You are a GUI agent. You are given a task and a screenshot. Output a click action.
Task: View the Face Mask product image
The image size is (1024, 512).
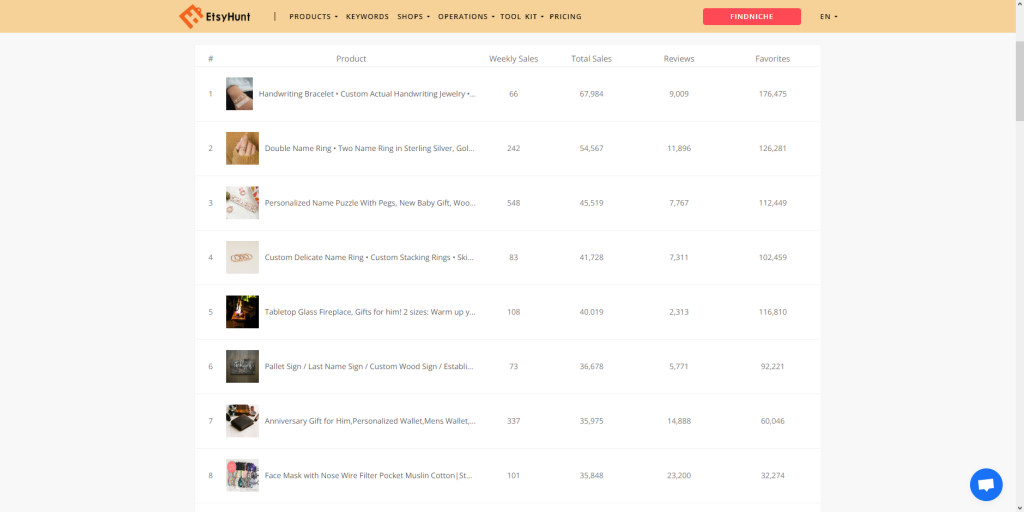242,475
